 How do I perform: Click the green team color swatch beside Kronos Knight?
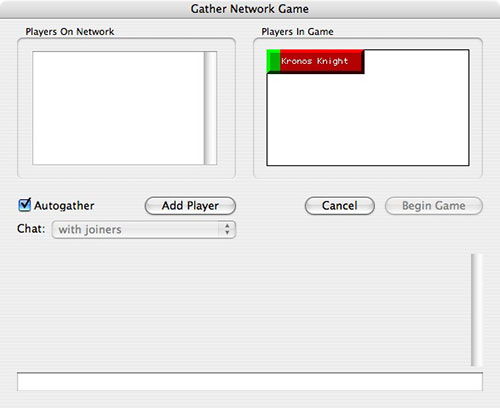[274, 61]
